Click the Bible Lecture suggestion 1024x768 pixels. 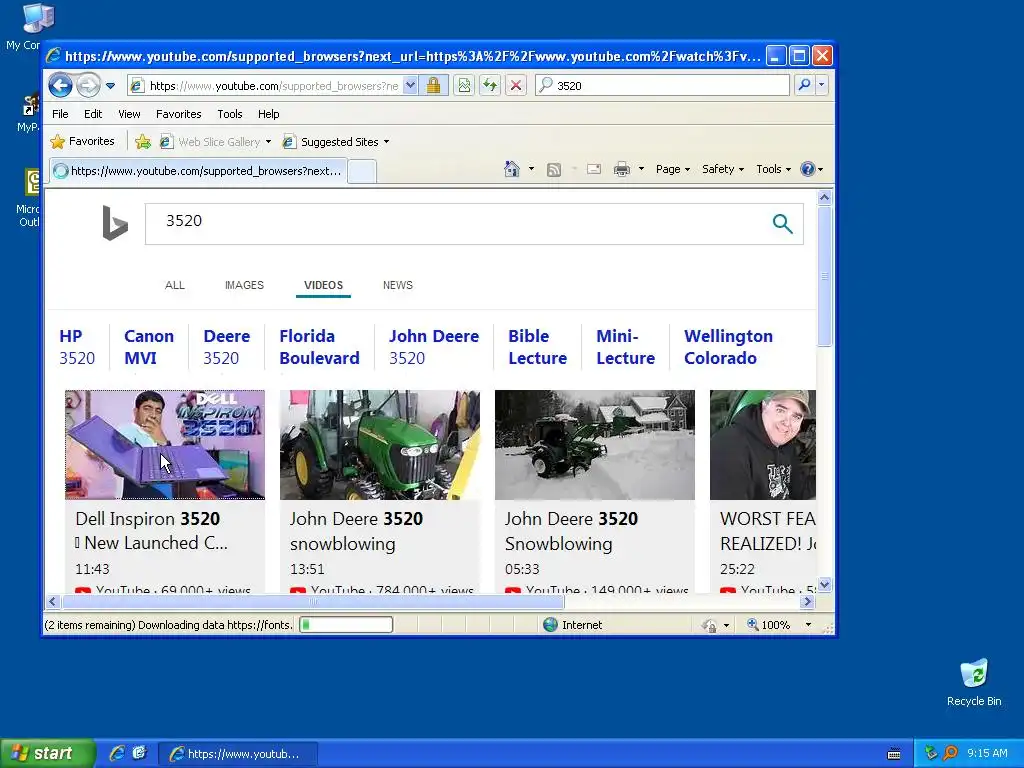click(537, 347)
